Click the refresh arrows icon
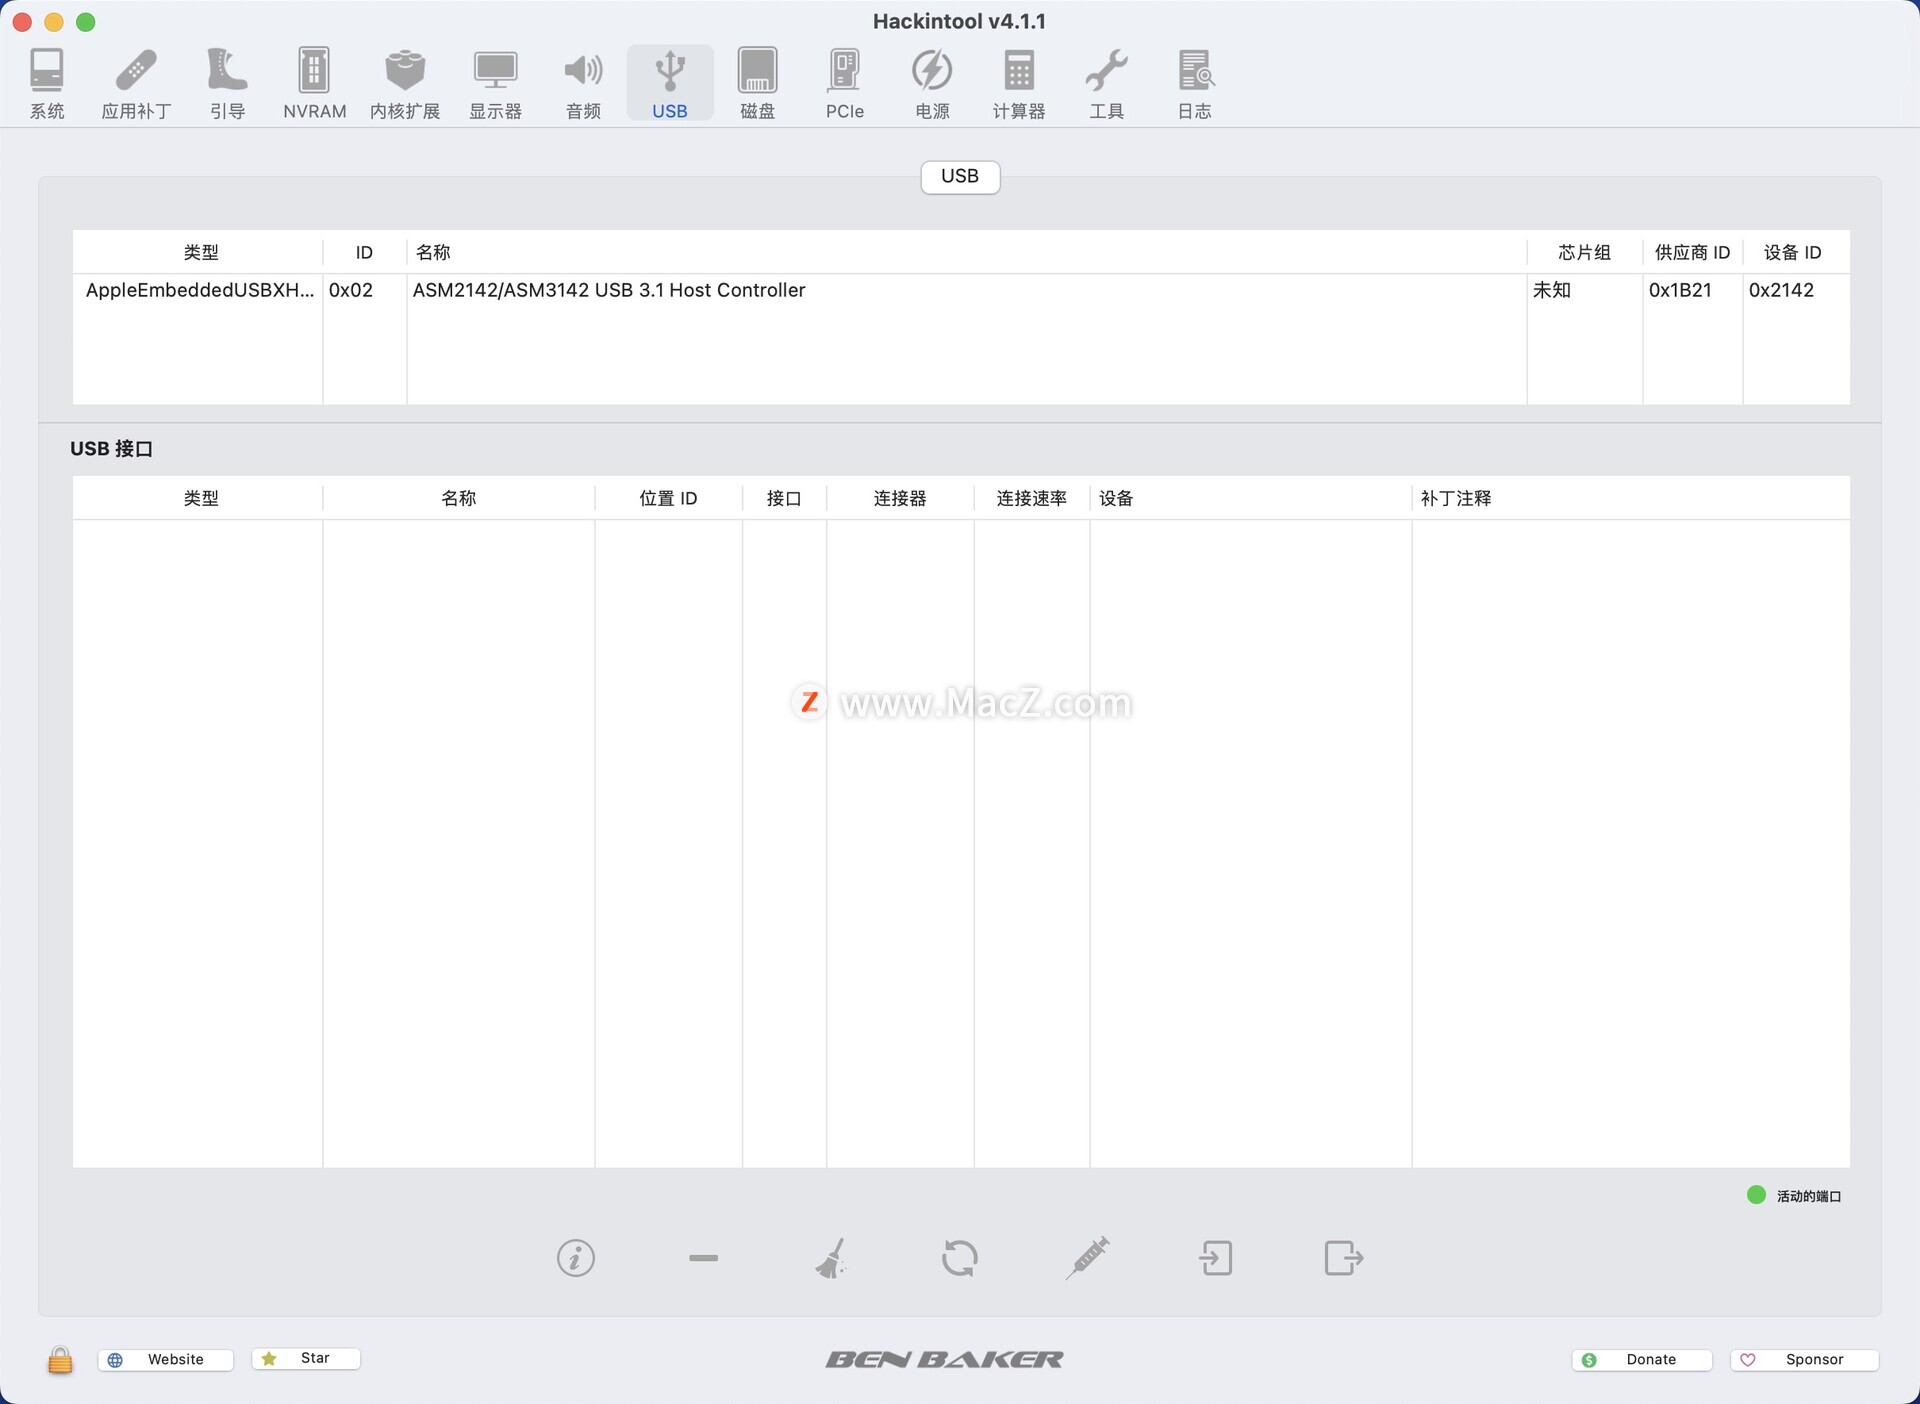The width and height of the screenshot is (1920, 1404). [x=959, y=1258]
